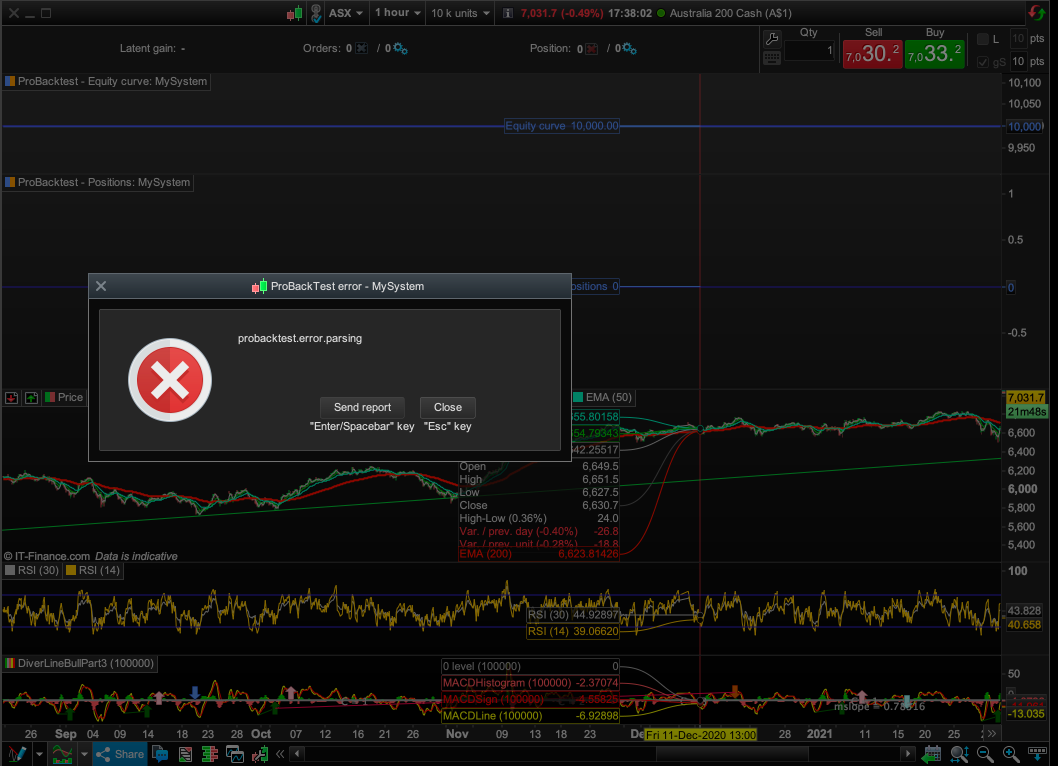Open orders settings gears icon
Screen dimensions: 1058x766
click(x=400, y=48)
